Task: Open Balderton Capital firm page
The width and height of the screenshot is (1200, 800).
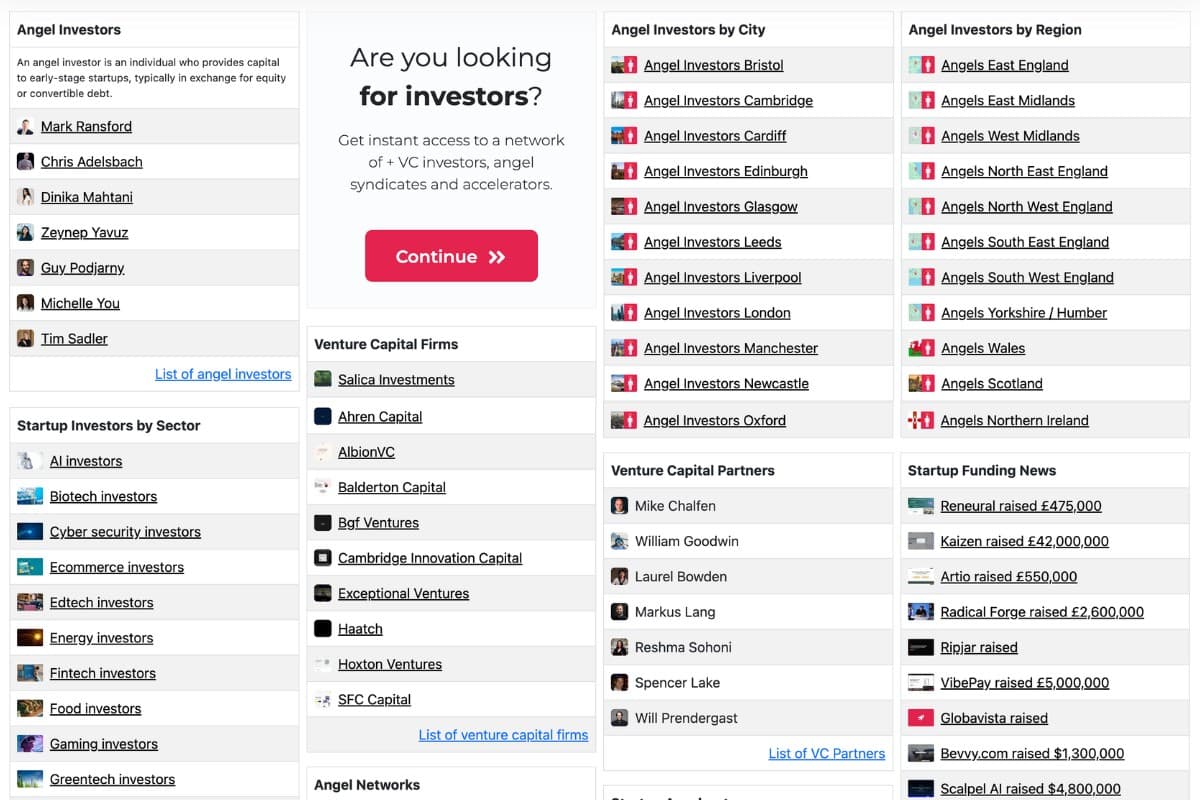Action: pyautogui.click(x=392, y=488)
